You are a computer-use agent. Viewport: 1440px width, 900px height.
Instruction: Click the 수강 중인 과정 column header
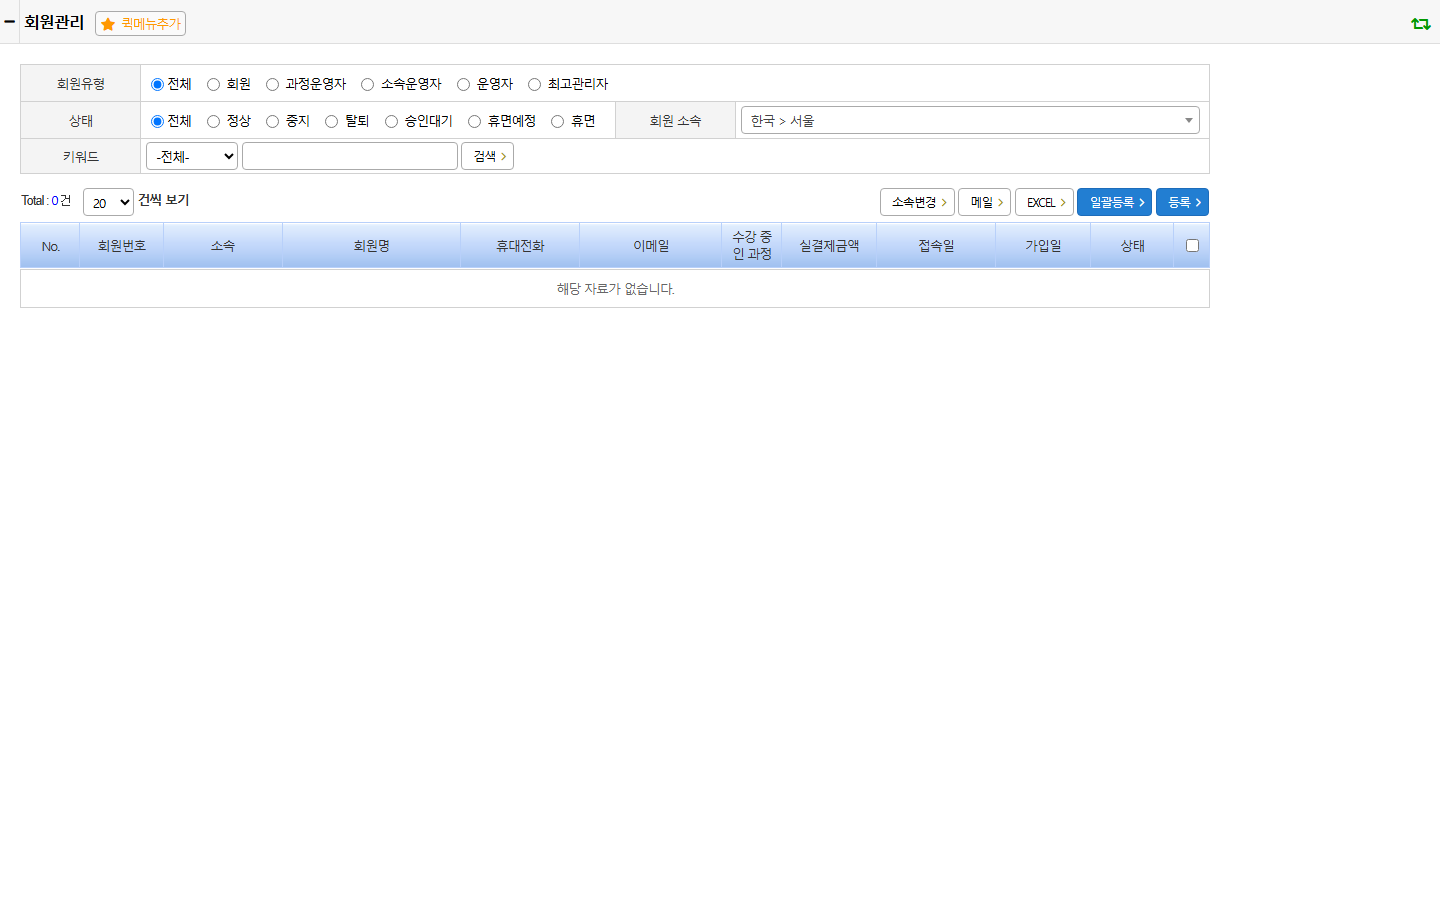point(752,246)
